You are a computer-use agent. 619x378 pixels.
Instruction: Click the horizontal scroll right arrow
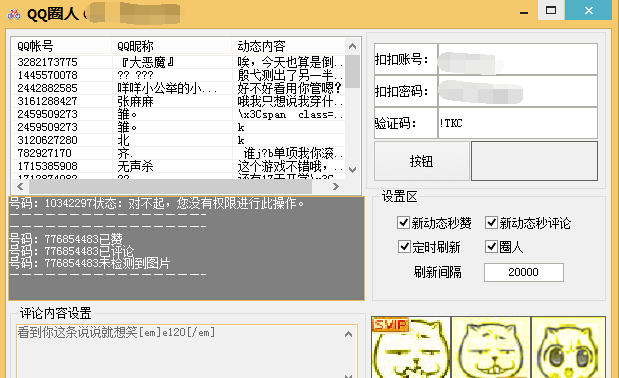pos(336,186)
